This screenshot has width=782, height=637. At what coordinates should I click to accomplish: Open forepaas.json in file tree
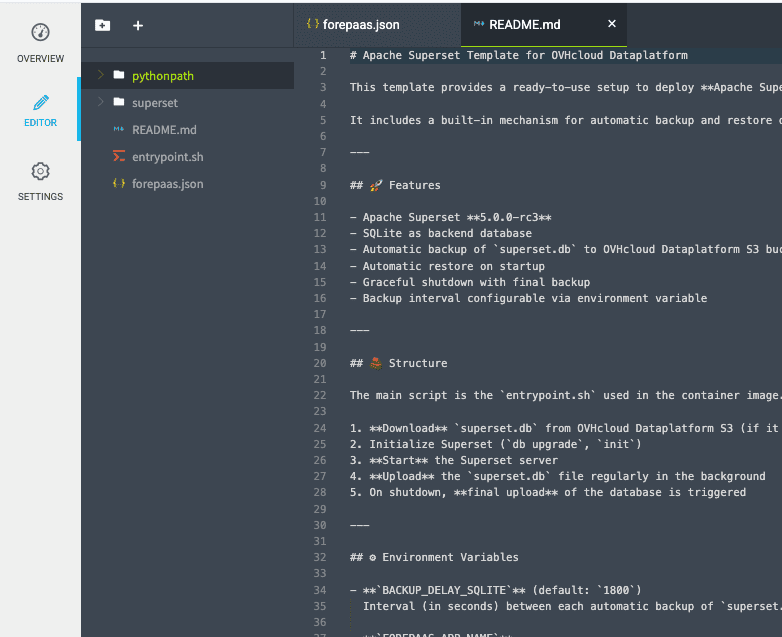click(188, 184)
